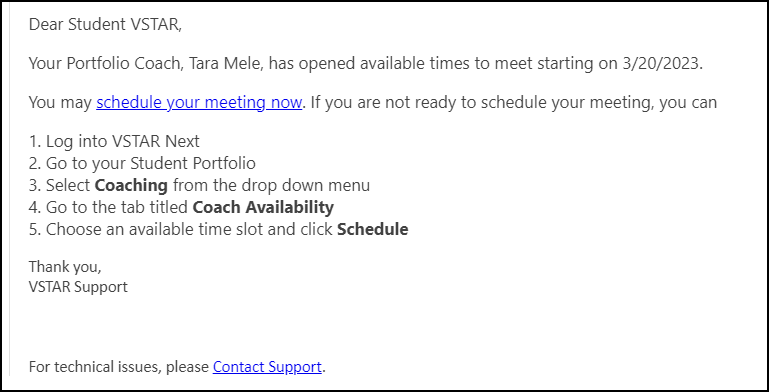Open the 'schedule your meeting now' link
The height and width of the screenshot is (392, 769).
(x=199, y=103)
